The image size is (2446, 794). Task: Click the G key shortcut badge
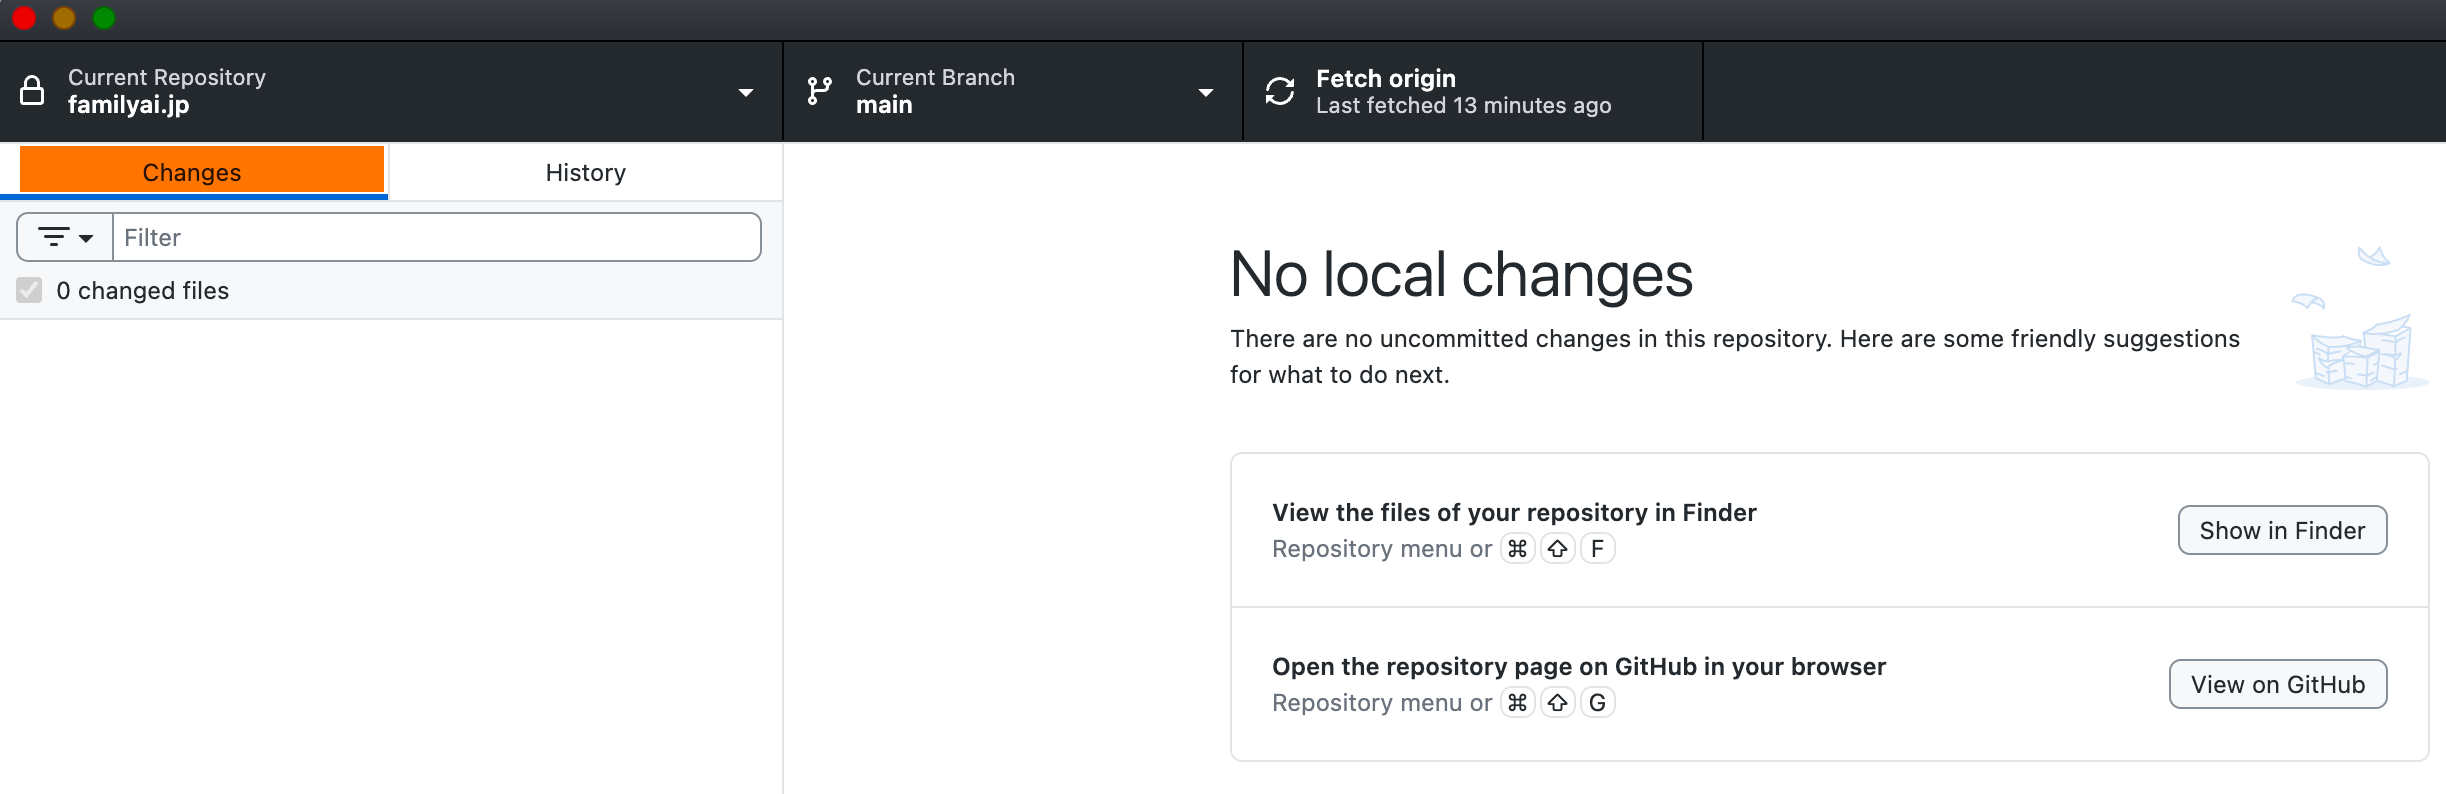coord(1597,702)
